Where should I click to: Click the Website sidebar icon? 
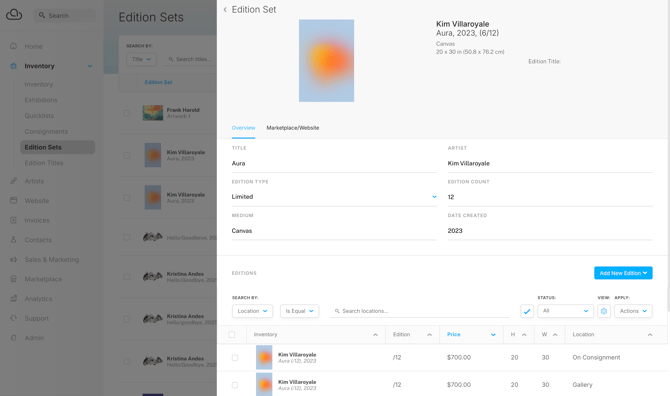(14, 200)
